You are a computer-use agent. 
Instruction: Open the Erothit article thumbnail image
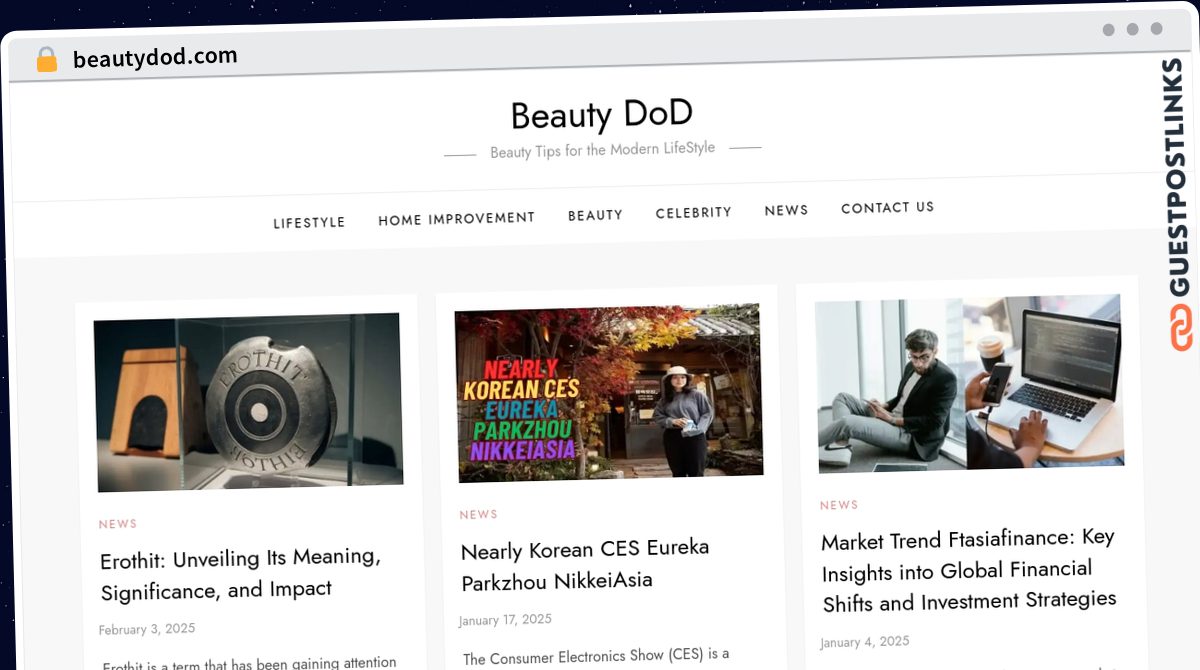coord(248,402)
